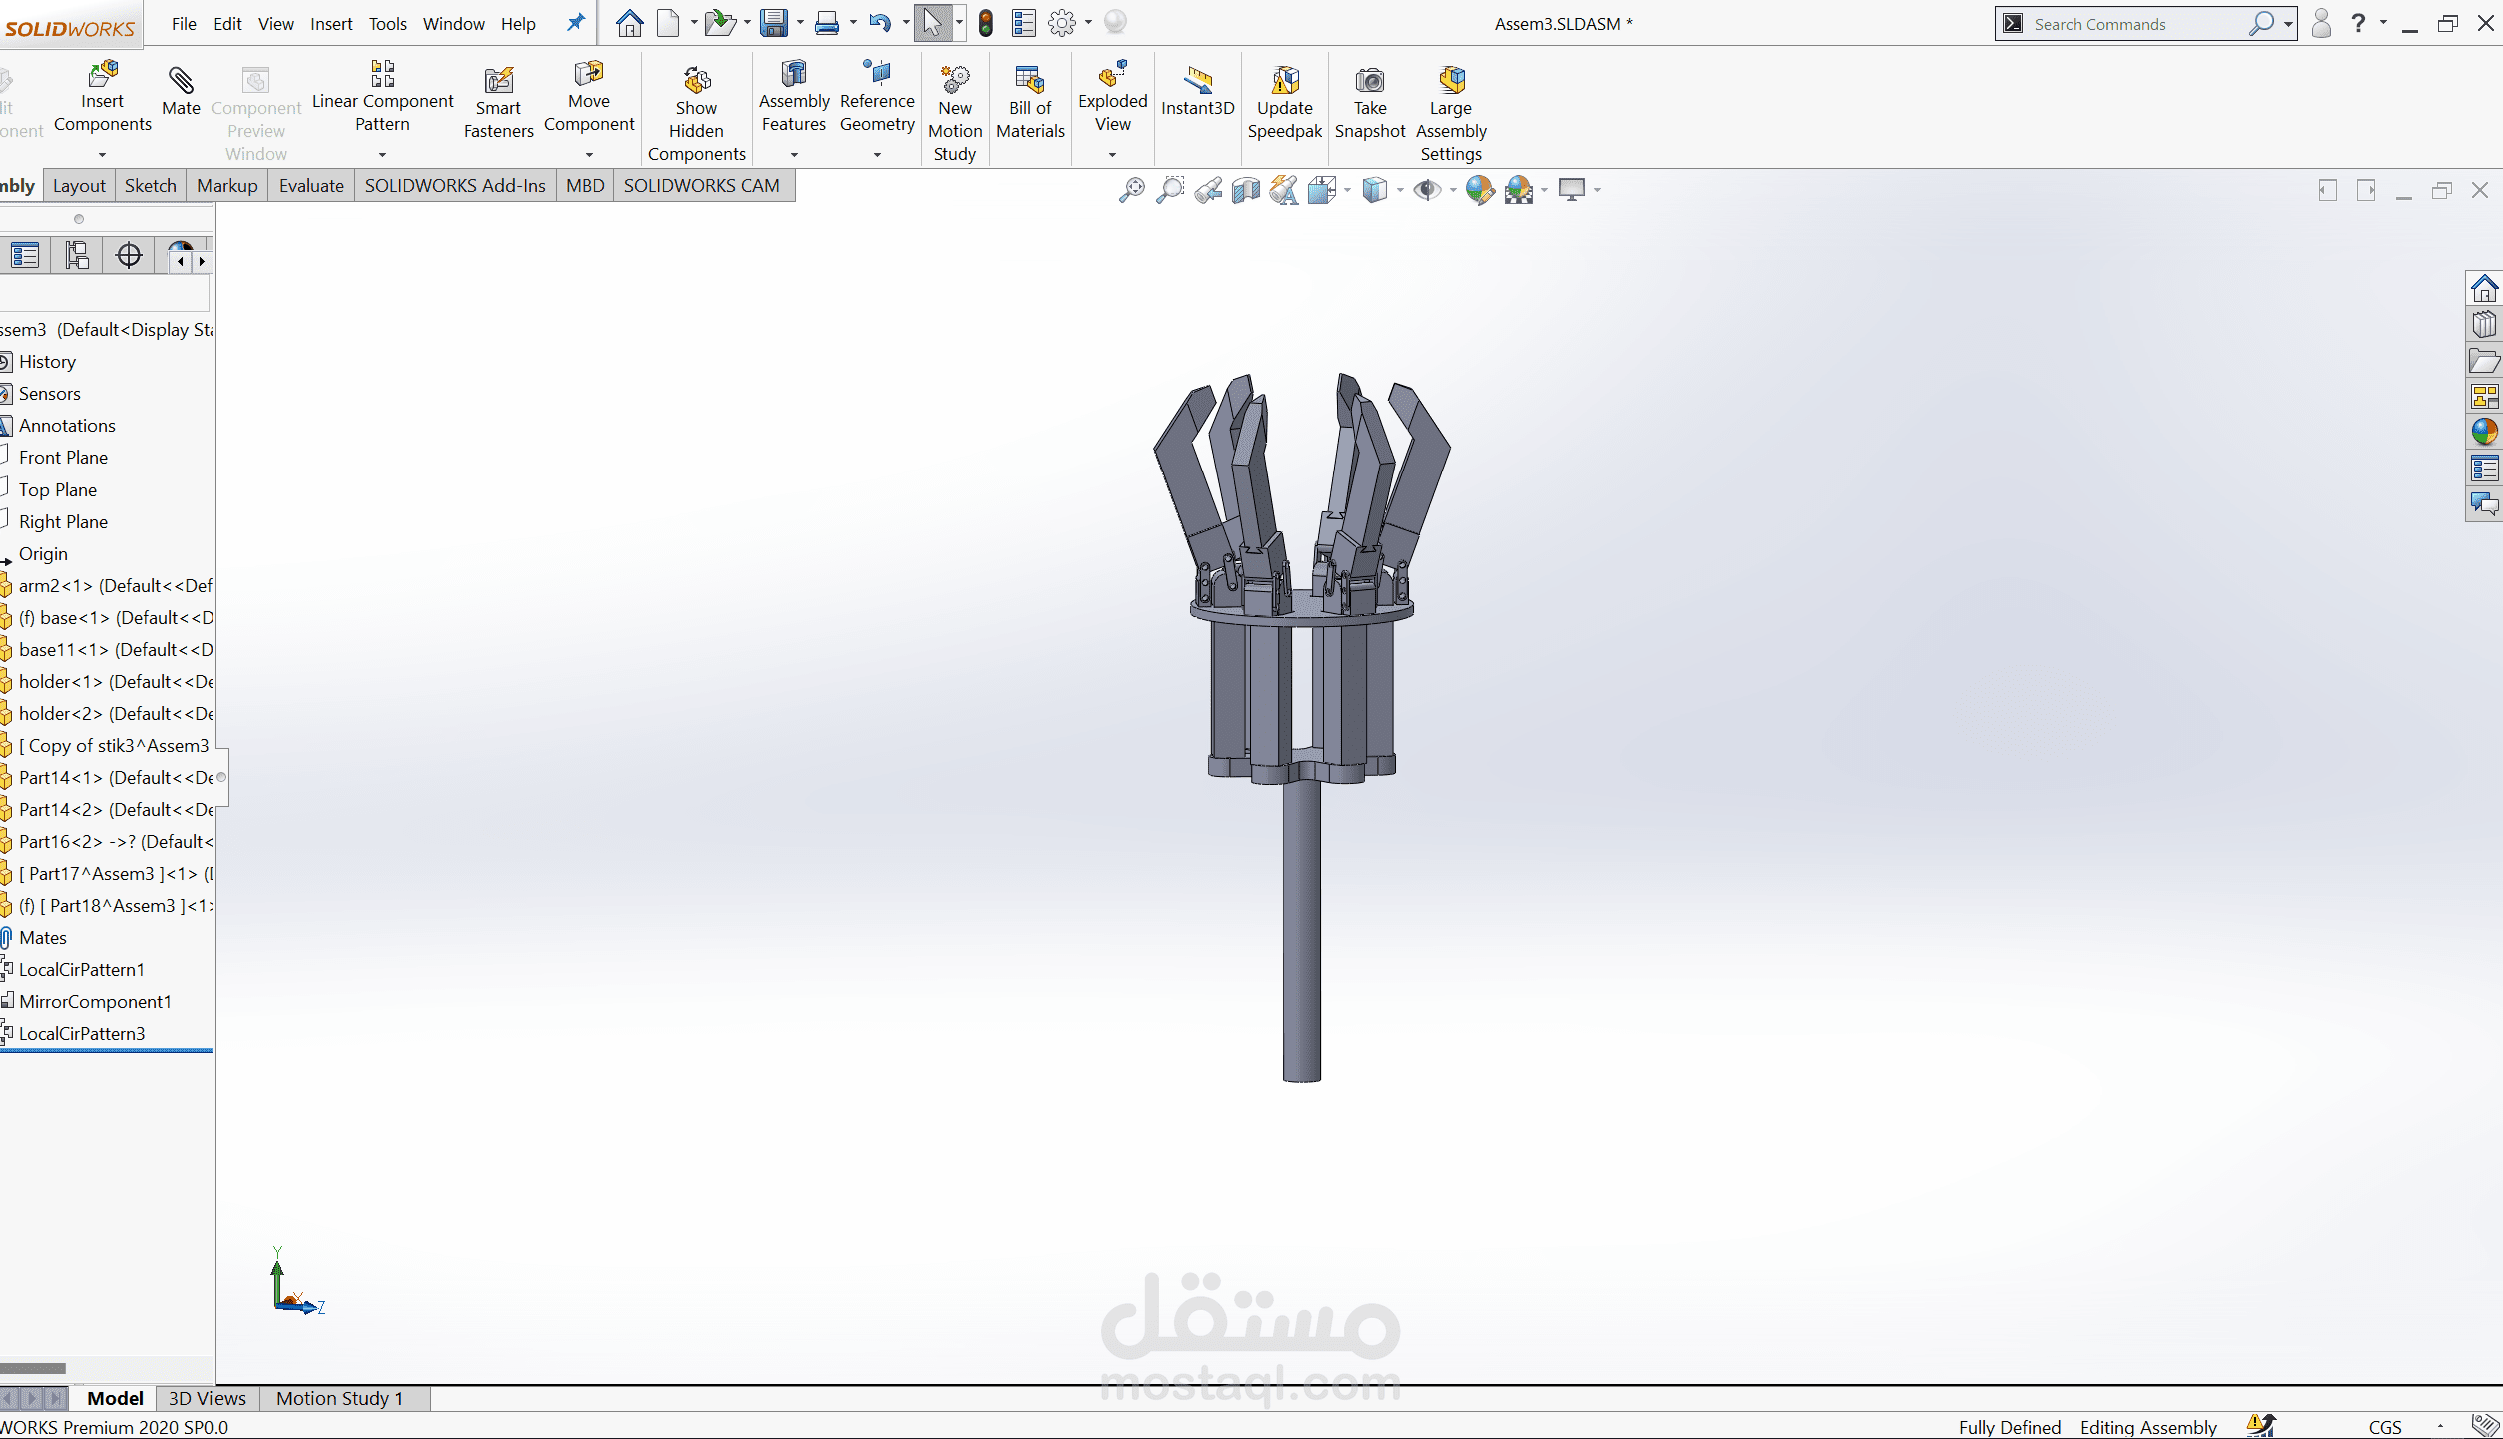Click the user login profile icon

point(2321,23)
